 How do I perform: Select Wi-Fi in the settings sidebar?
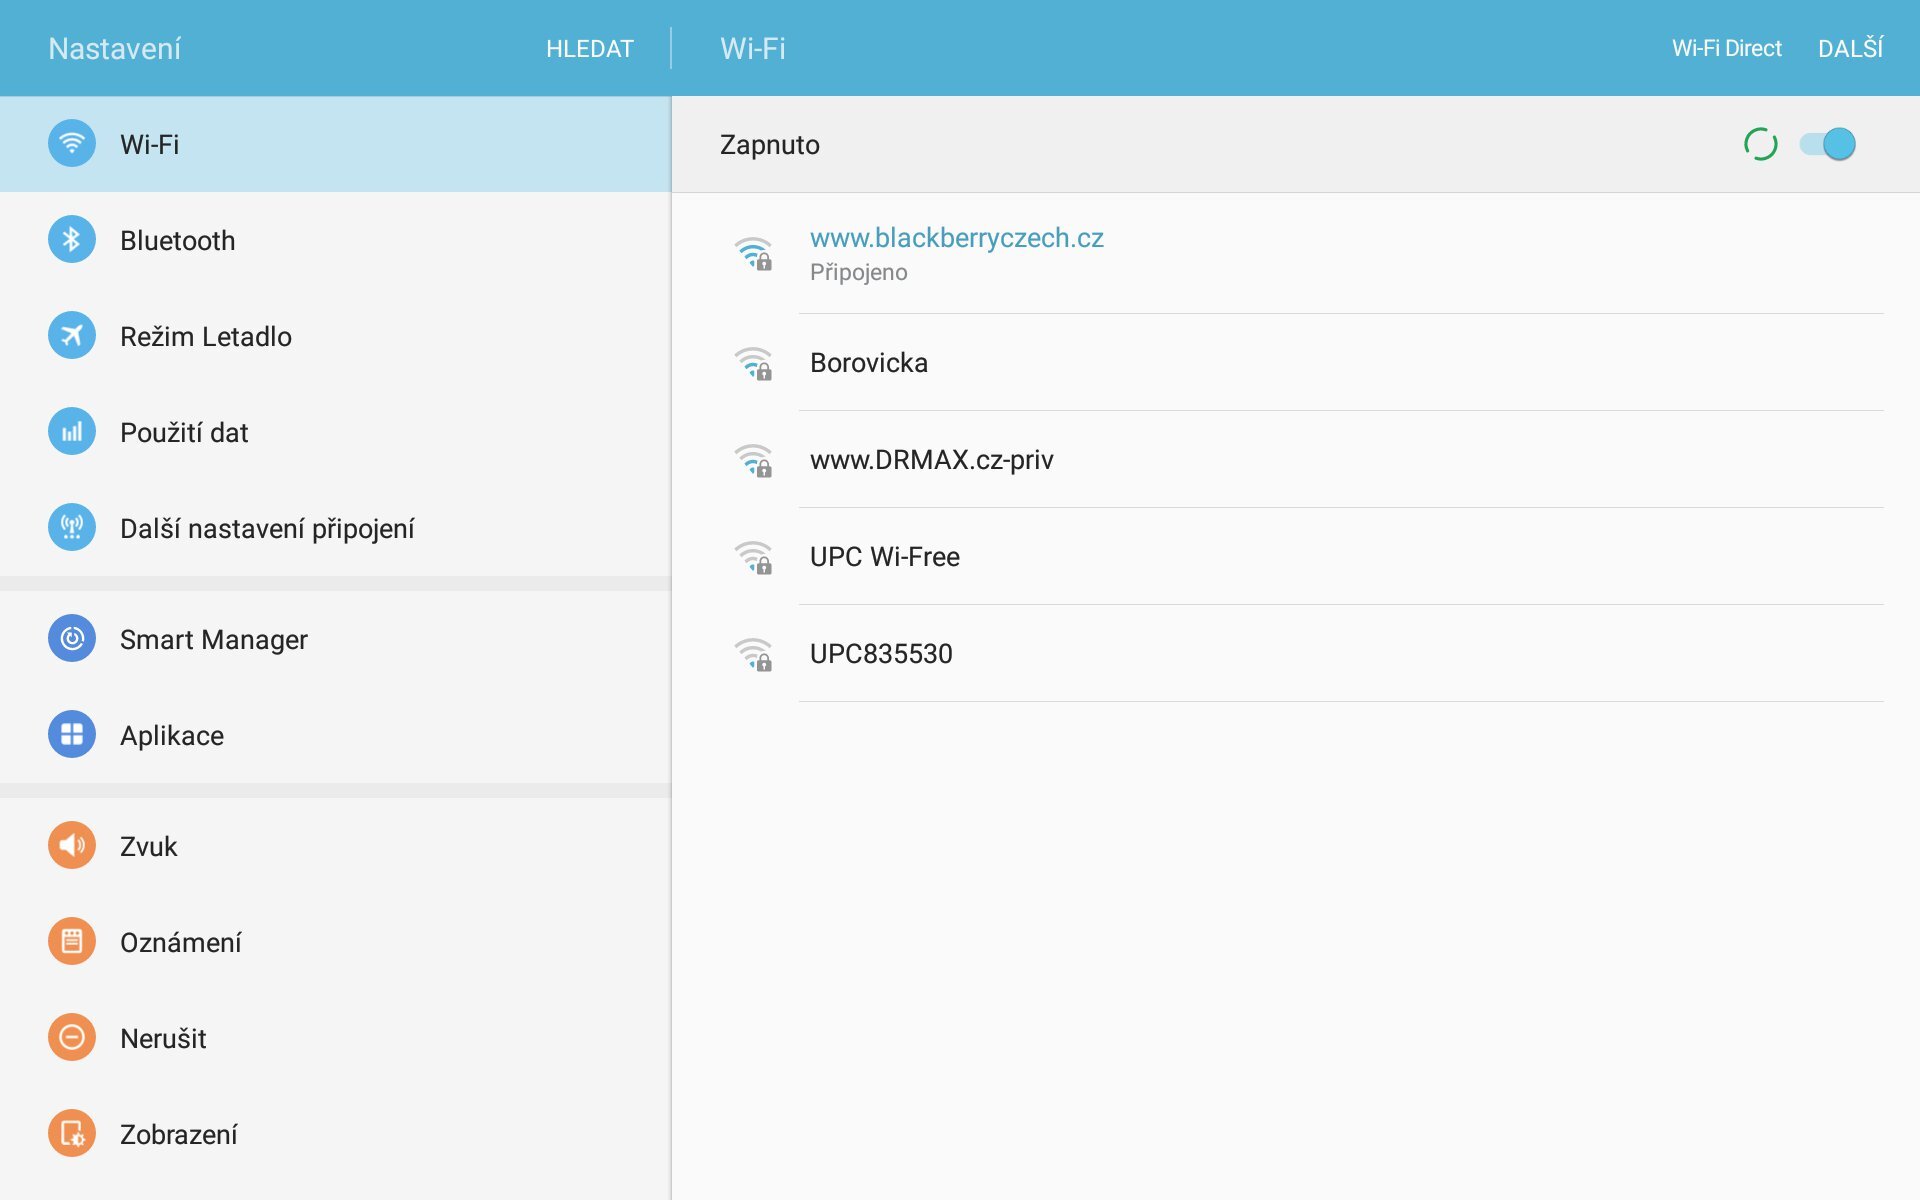click(x=335, y=144)
